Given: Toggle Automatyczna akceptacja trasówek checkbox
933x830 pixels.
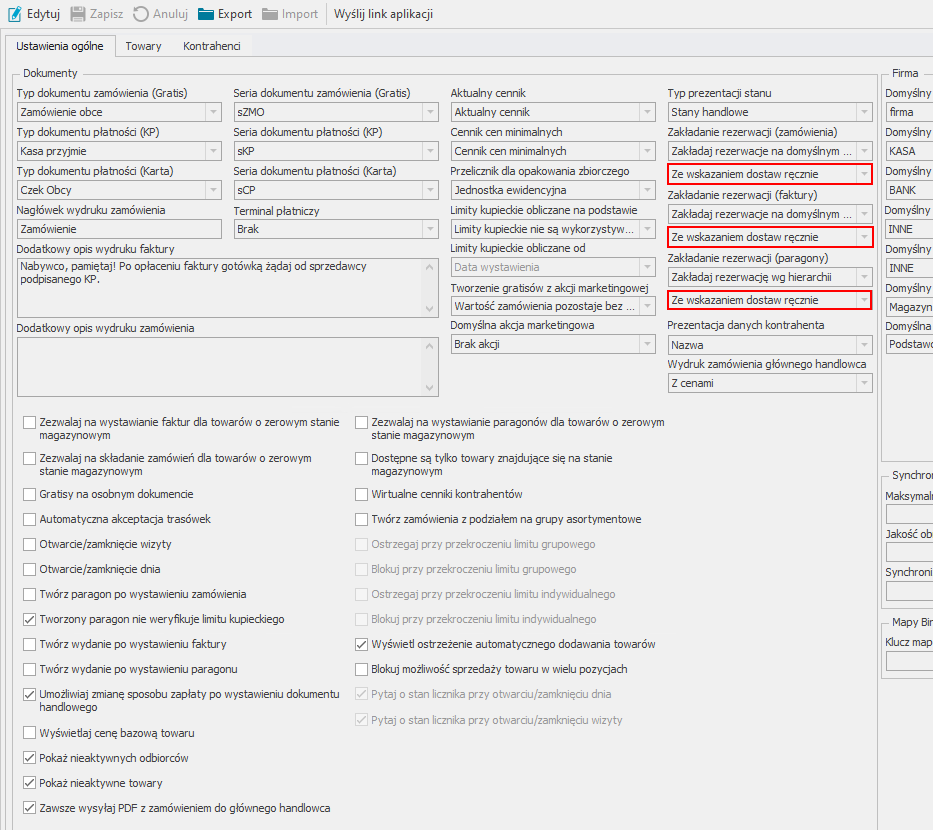Looking at the screenshot, I should pyautogui.click(x=29, y=519).
